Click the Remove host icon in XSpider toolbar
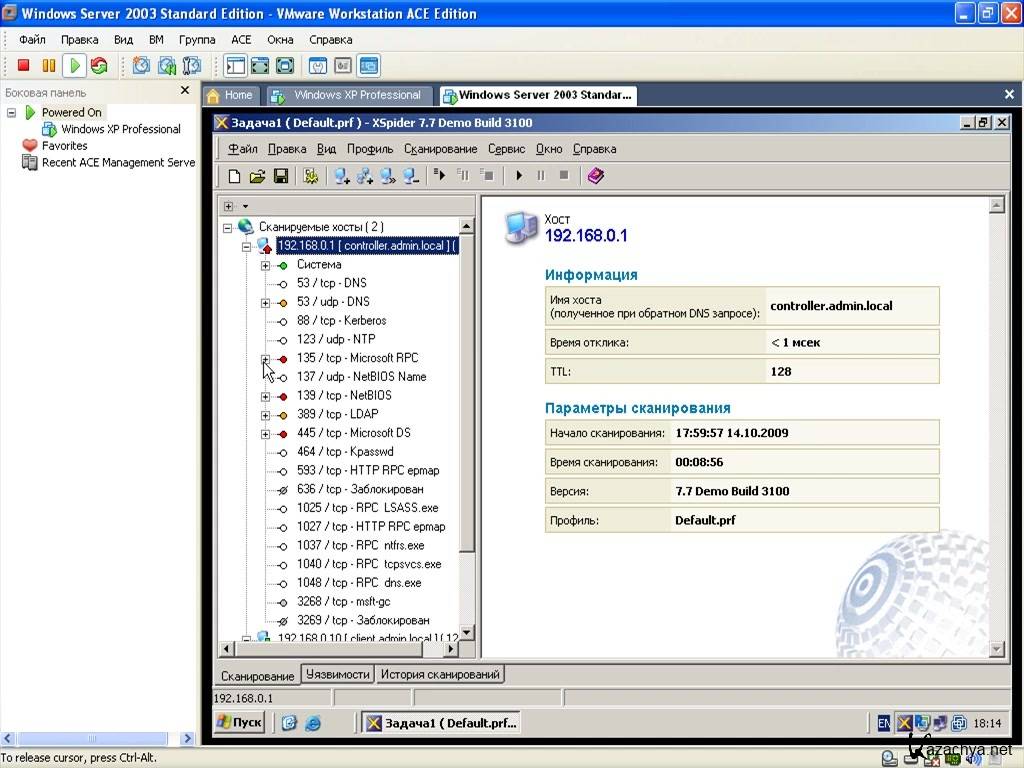 [411, 176]
